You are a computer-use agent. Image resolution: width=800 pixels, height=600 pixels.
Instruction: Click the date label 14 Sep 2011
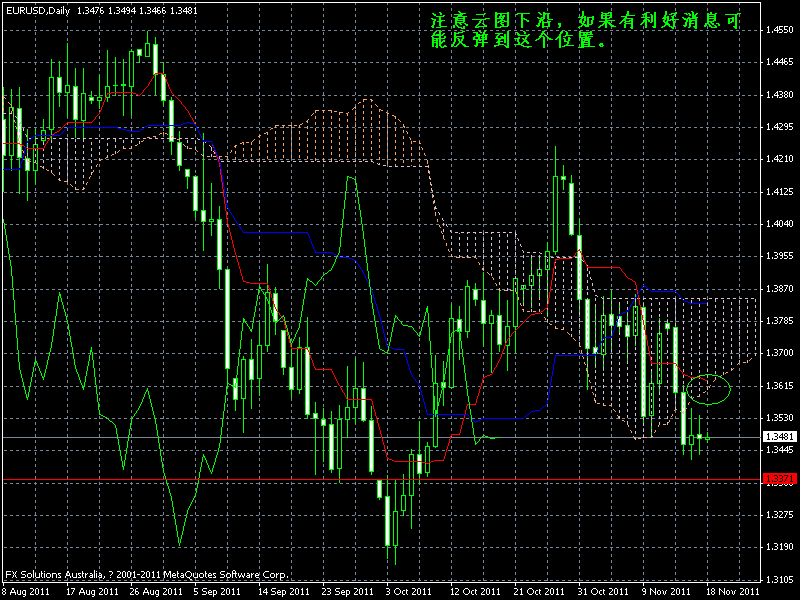(x=284, y=592)
